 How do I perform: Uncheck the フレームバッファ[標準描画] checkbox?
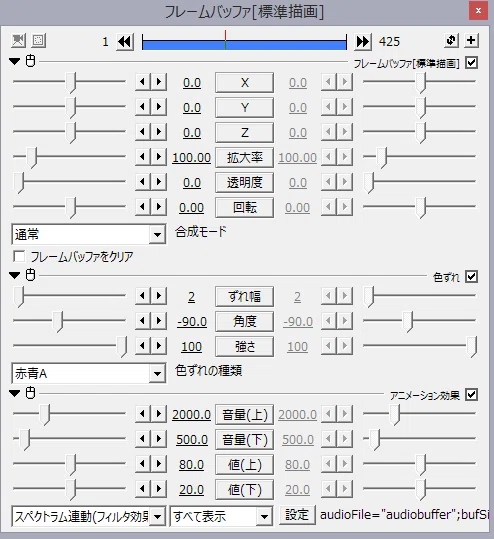point(471,63)
